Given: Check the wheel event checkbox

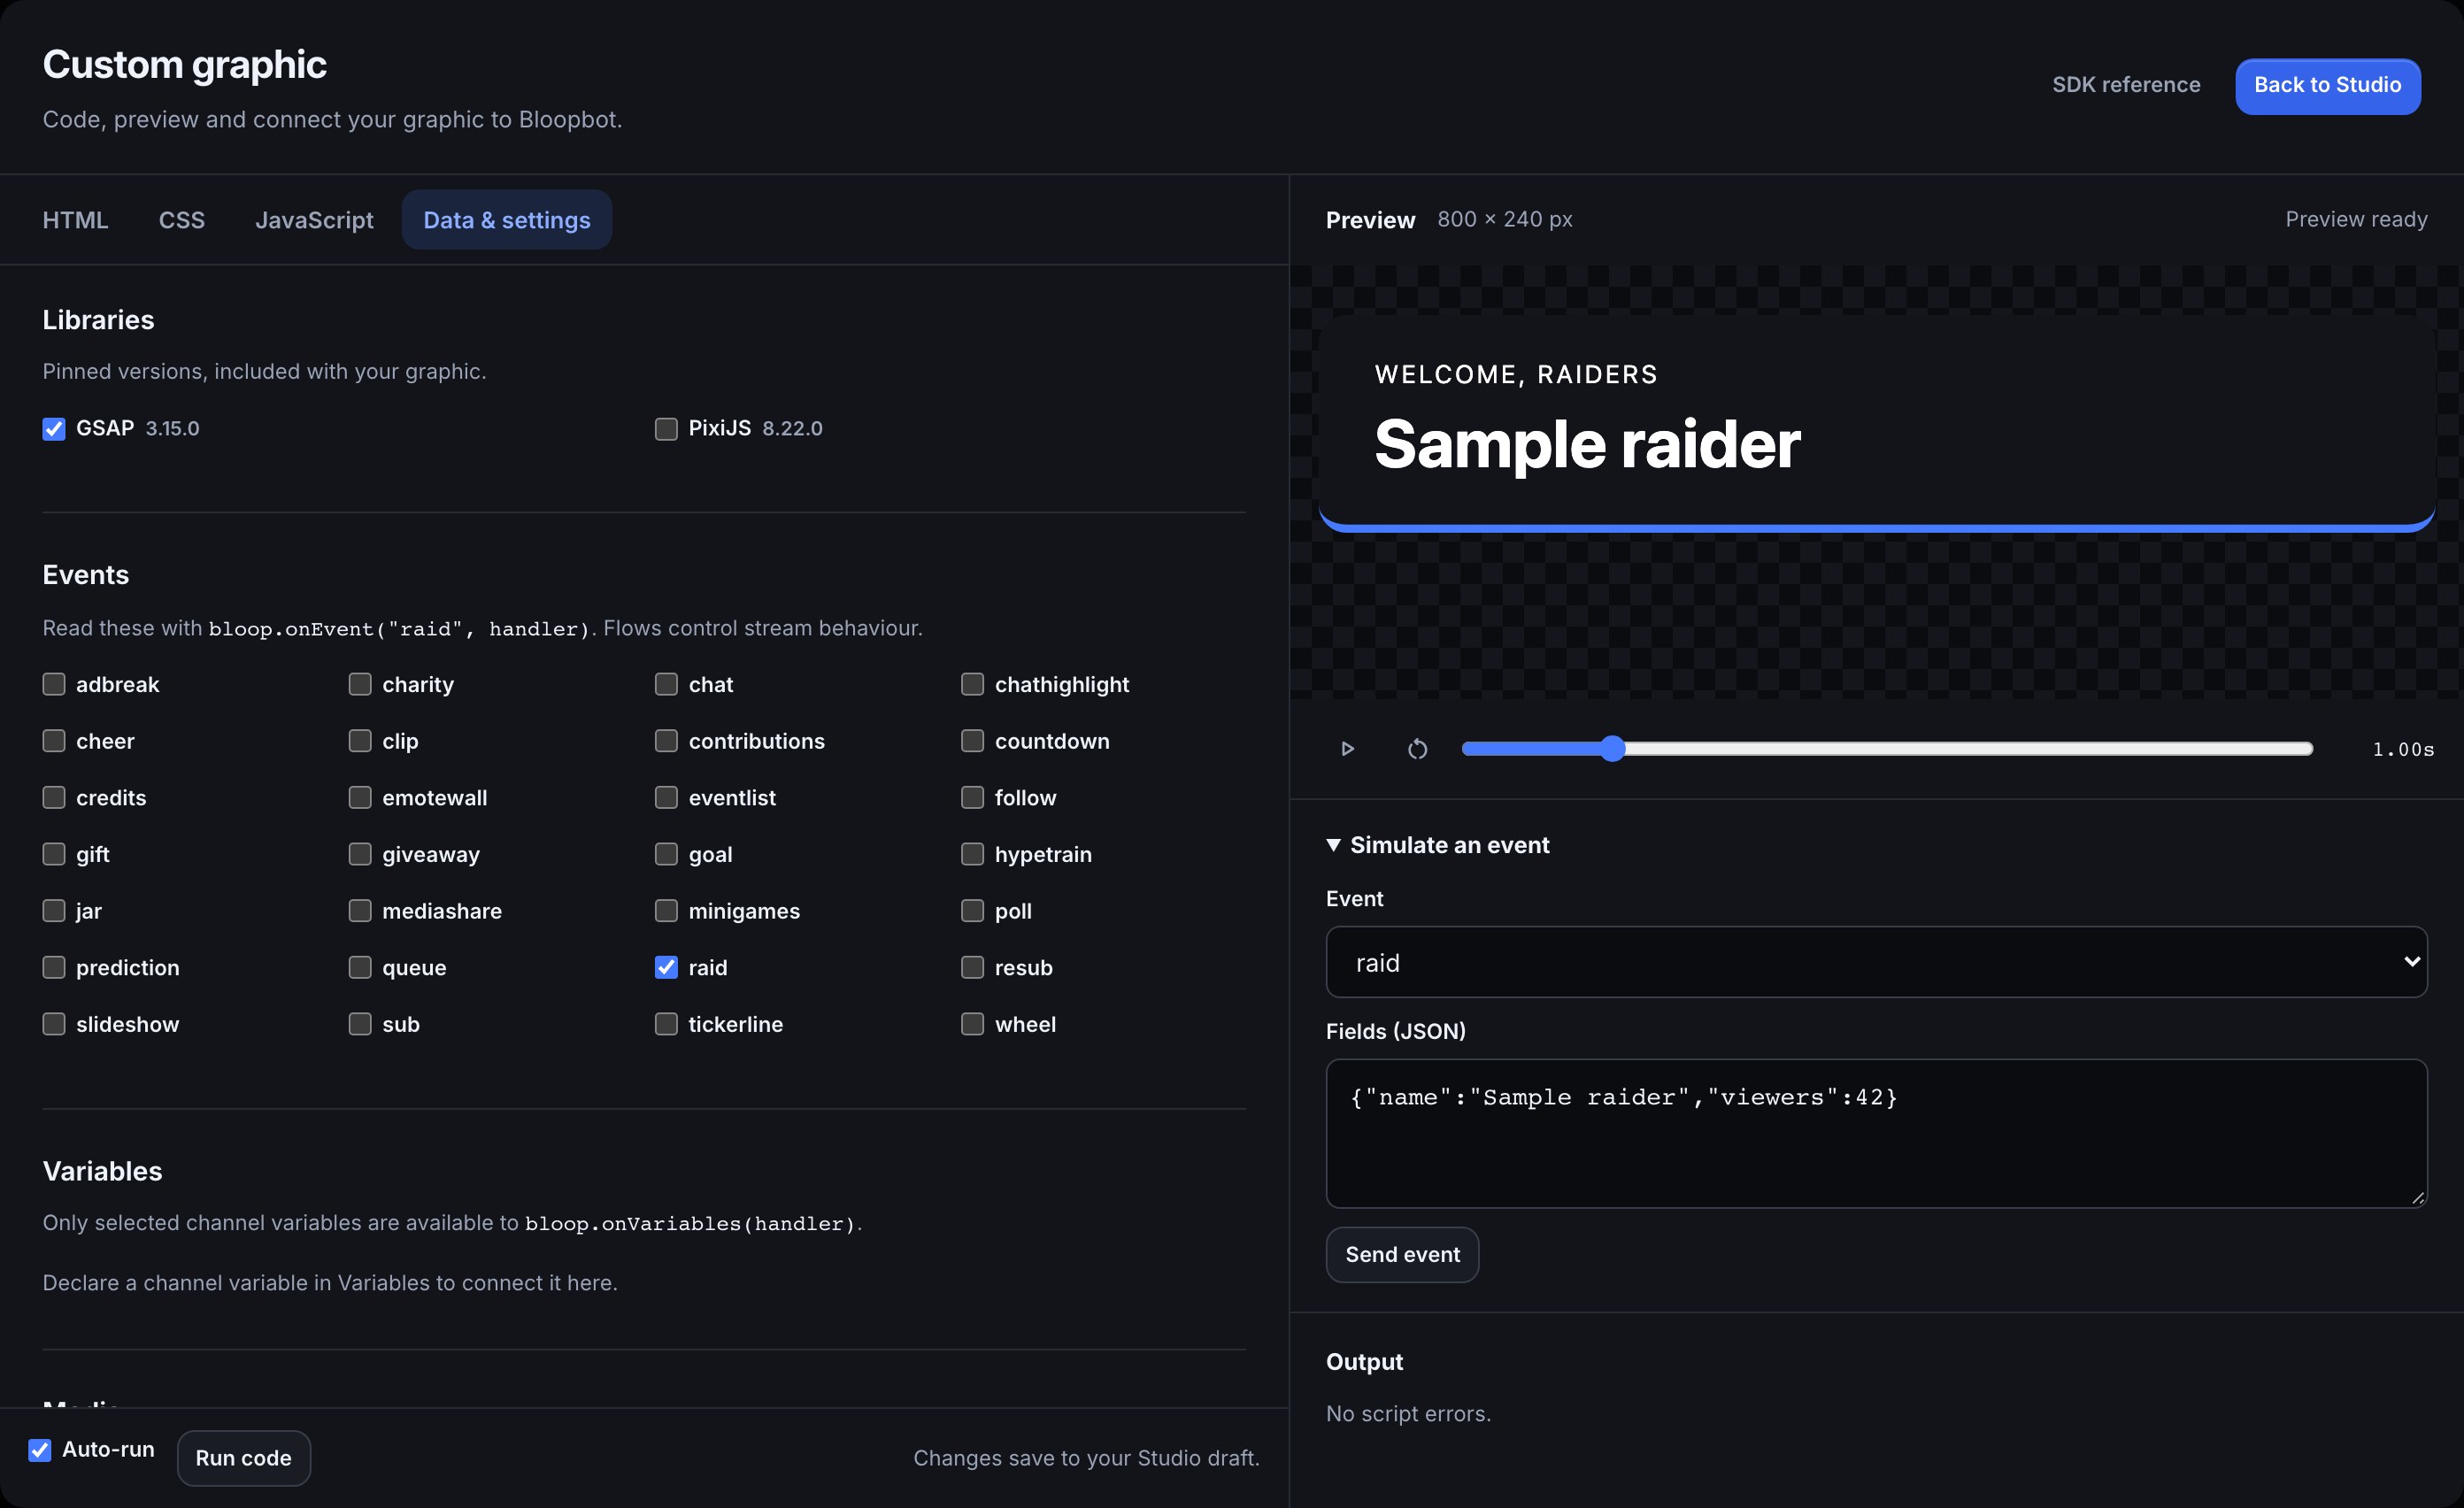Looking at the screenshot, I should [x=972, y=1024].
